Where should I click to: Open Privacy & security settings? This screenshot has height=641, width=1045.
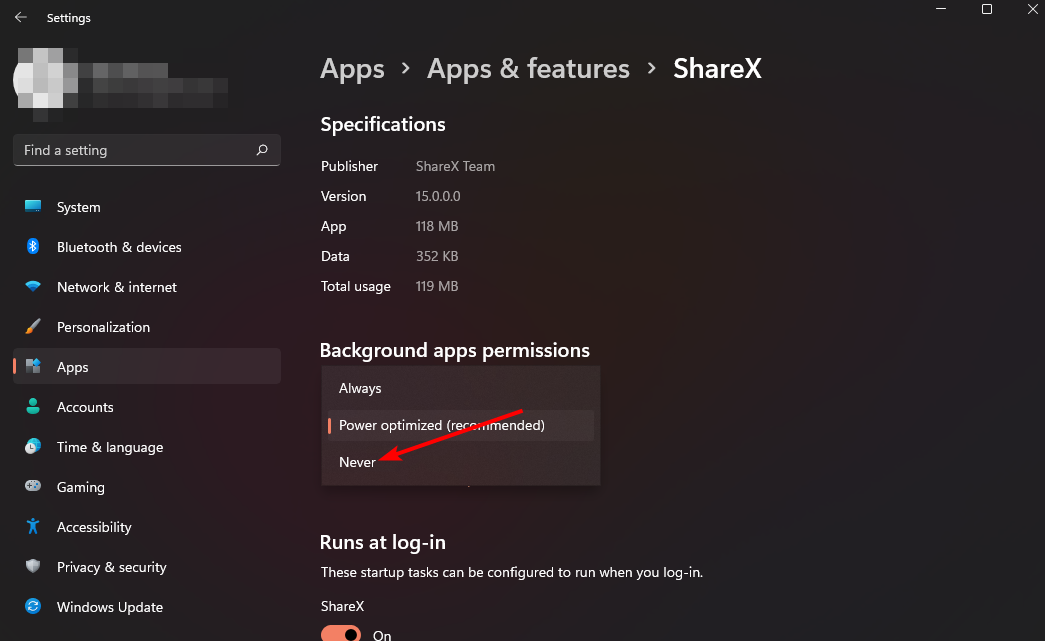(110, 567)
